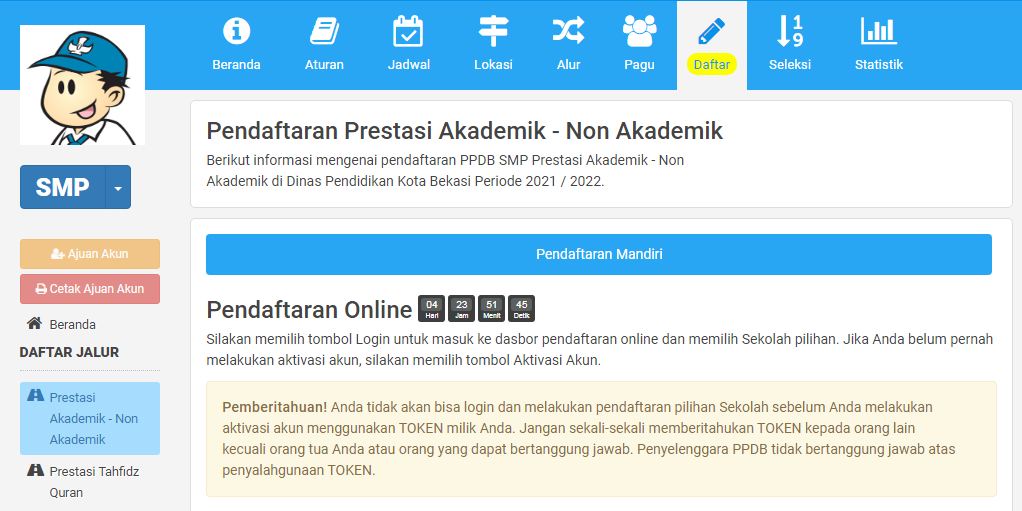The image size is (1022, 511).
Task: Select the Jadwal calendar icon
Action: point(409,32)
